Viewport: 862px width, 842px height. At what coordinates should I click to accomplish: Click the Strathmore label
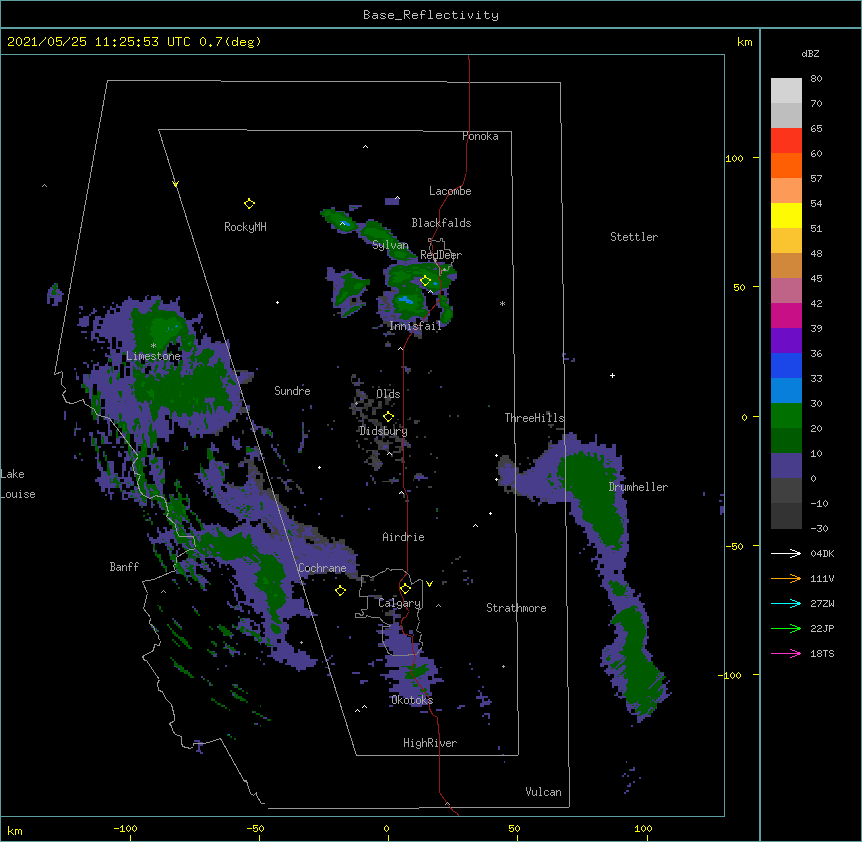(516, 608)
